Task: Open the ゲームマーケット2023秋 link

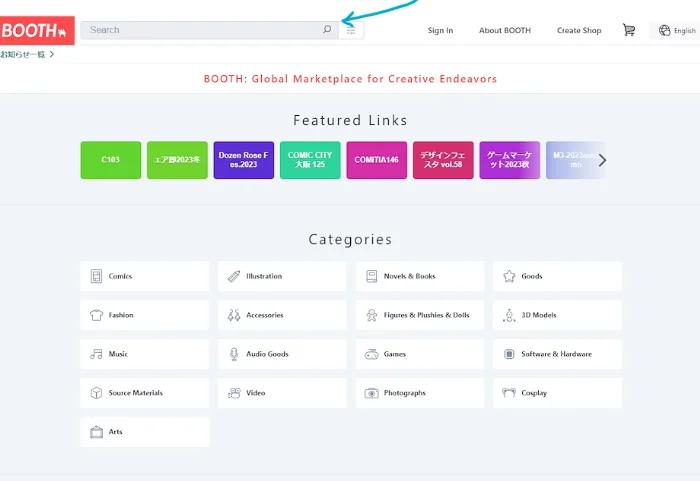Action: point(510,160)
